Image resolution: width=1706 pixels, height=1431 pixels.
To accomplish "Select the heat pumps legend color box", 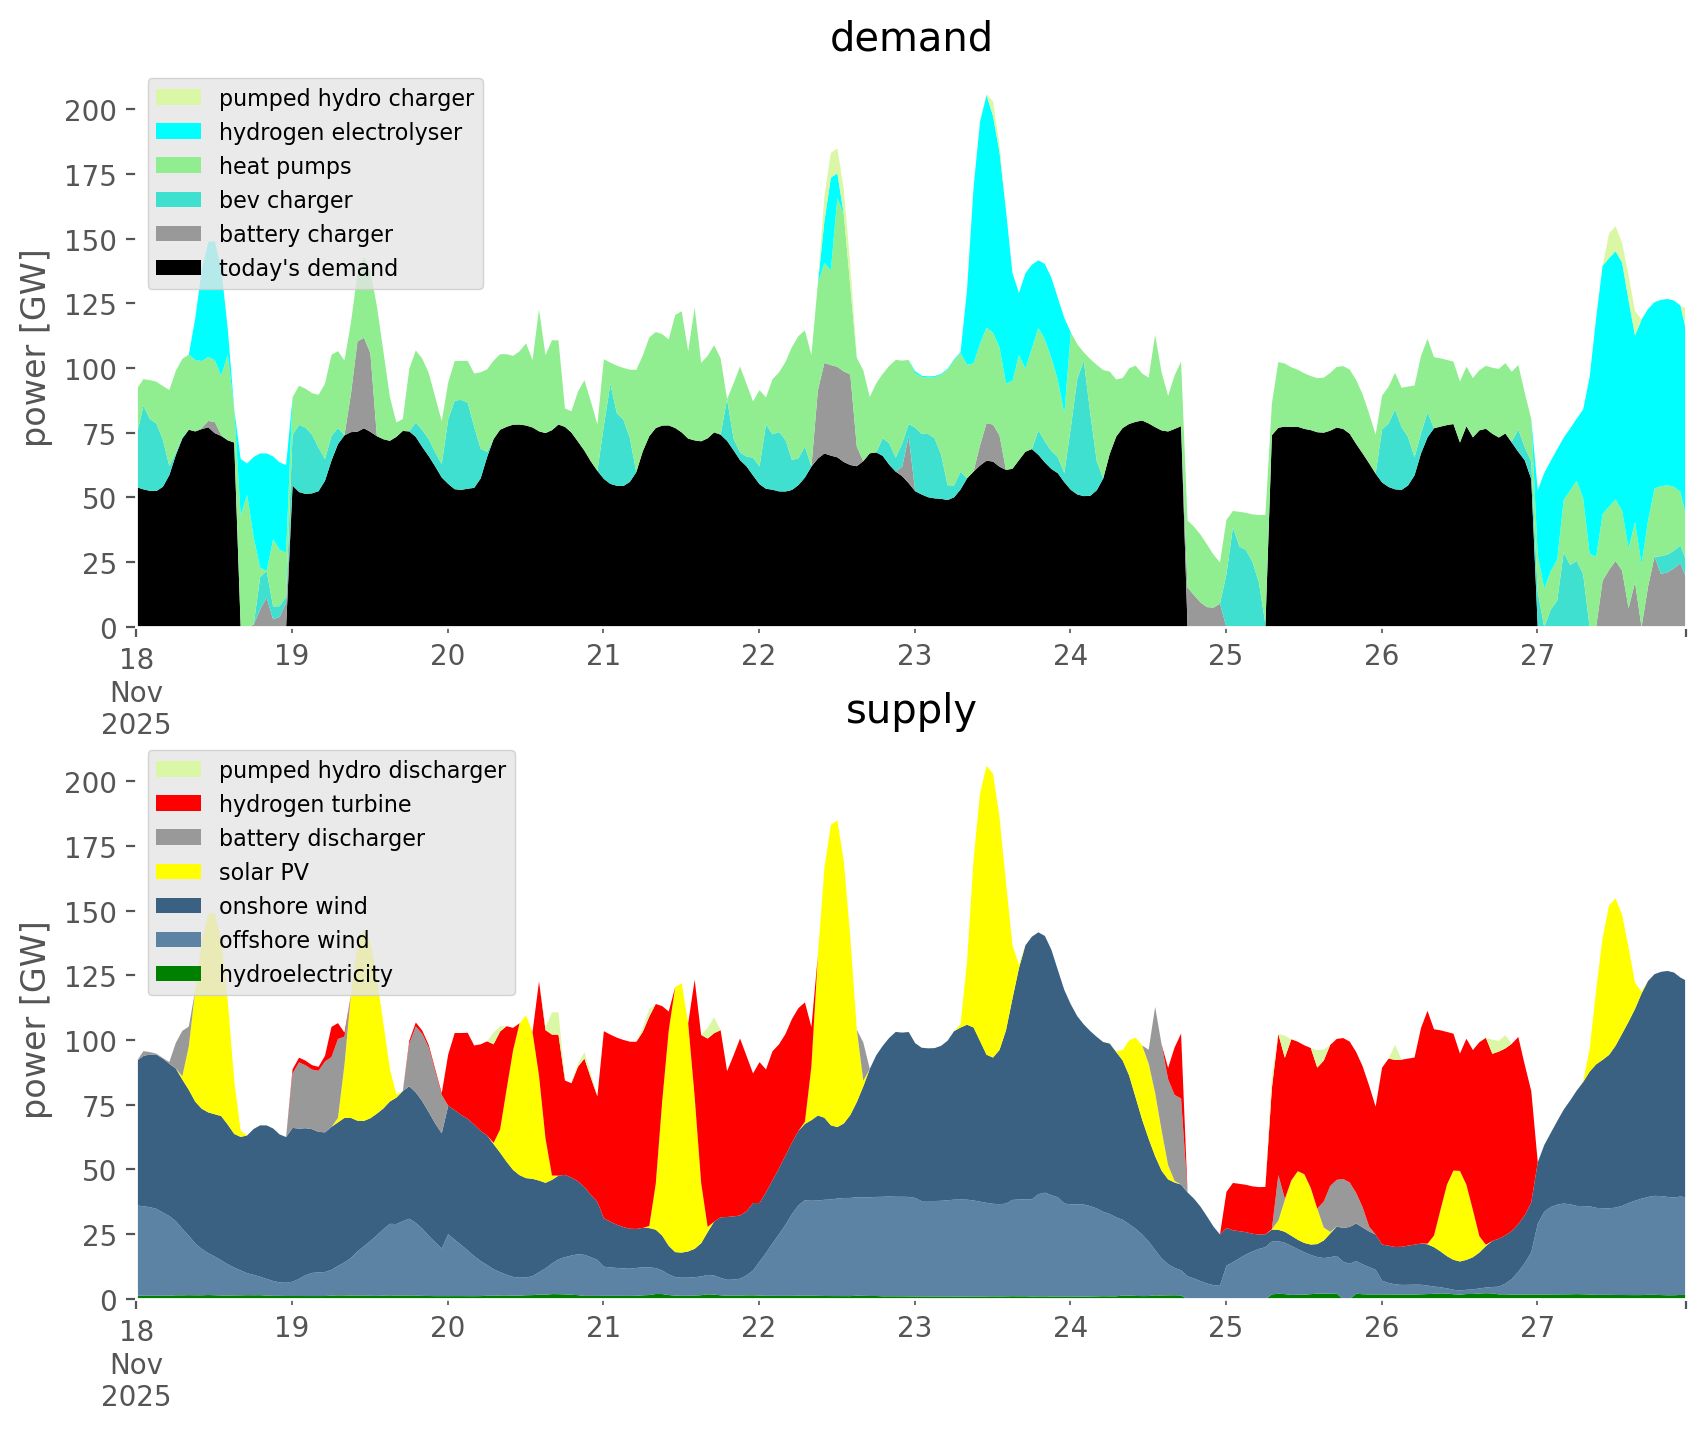I will pos(180,166).
